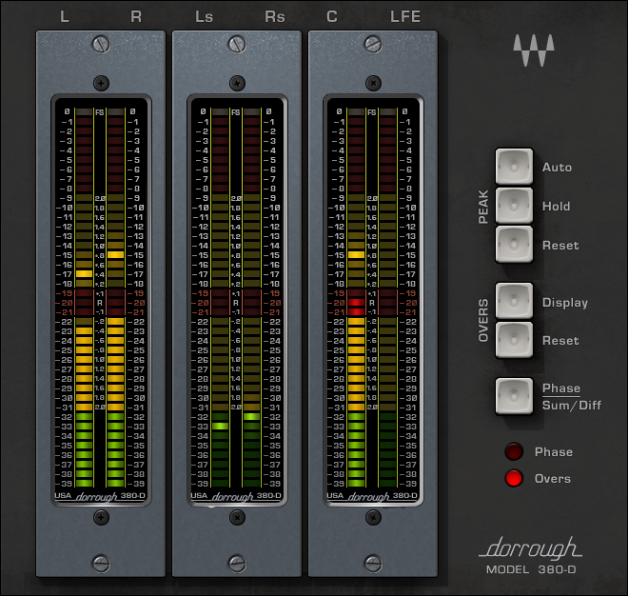Click the top slotted screw on C/LFE module
This screenshot has width=628, height=596.
click(x=373, y=44)
